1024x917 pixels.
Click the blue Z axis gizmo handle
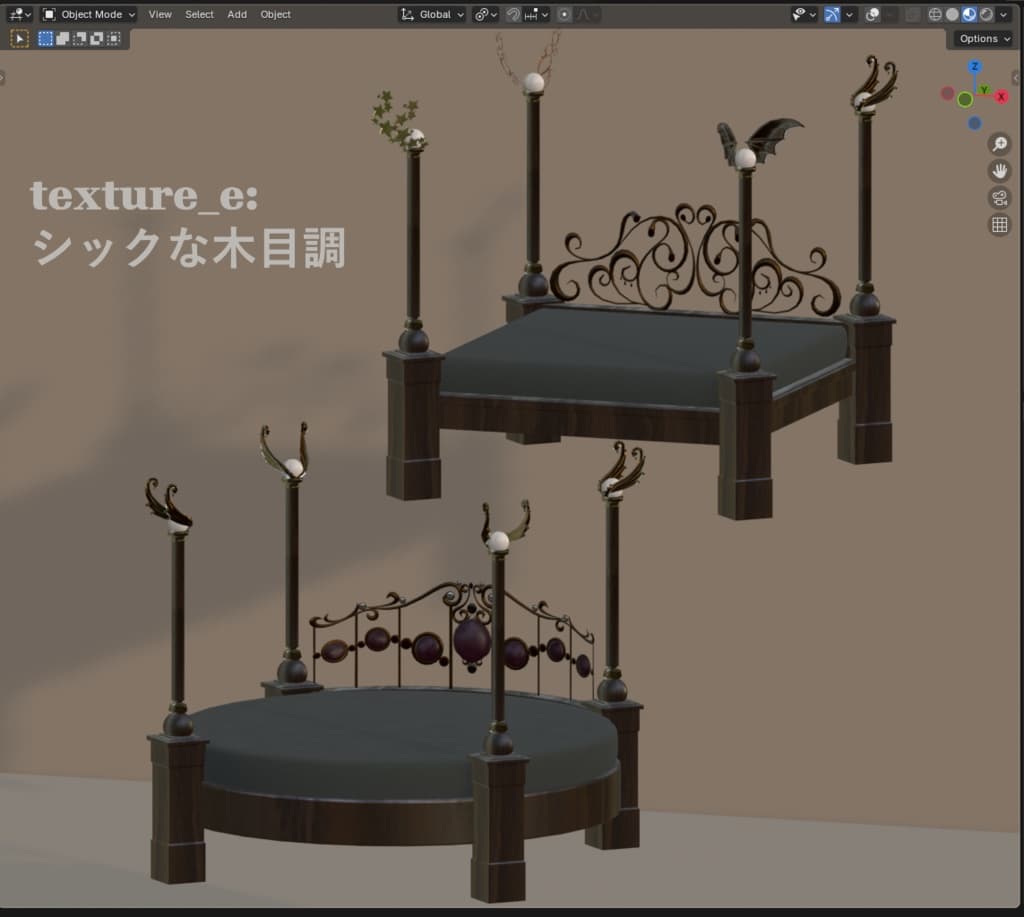(x=975, y=68)
